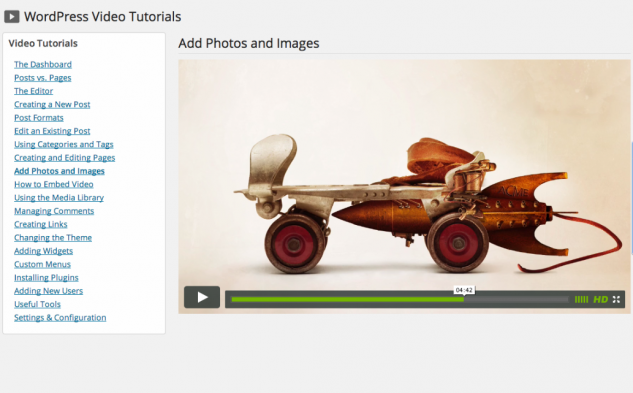Open the Post Formats tutorial
Screen dimensions: 633x393
coord(39,118)
